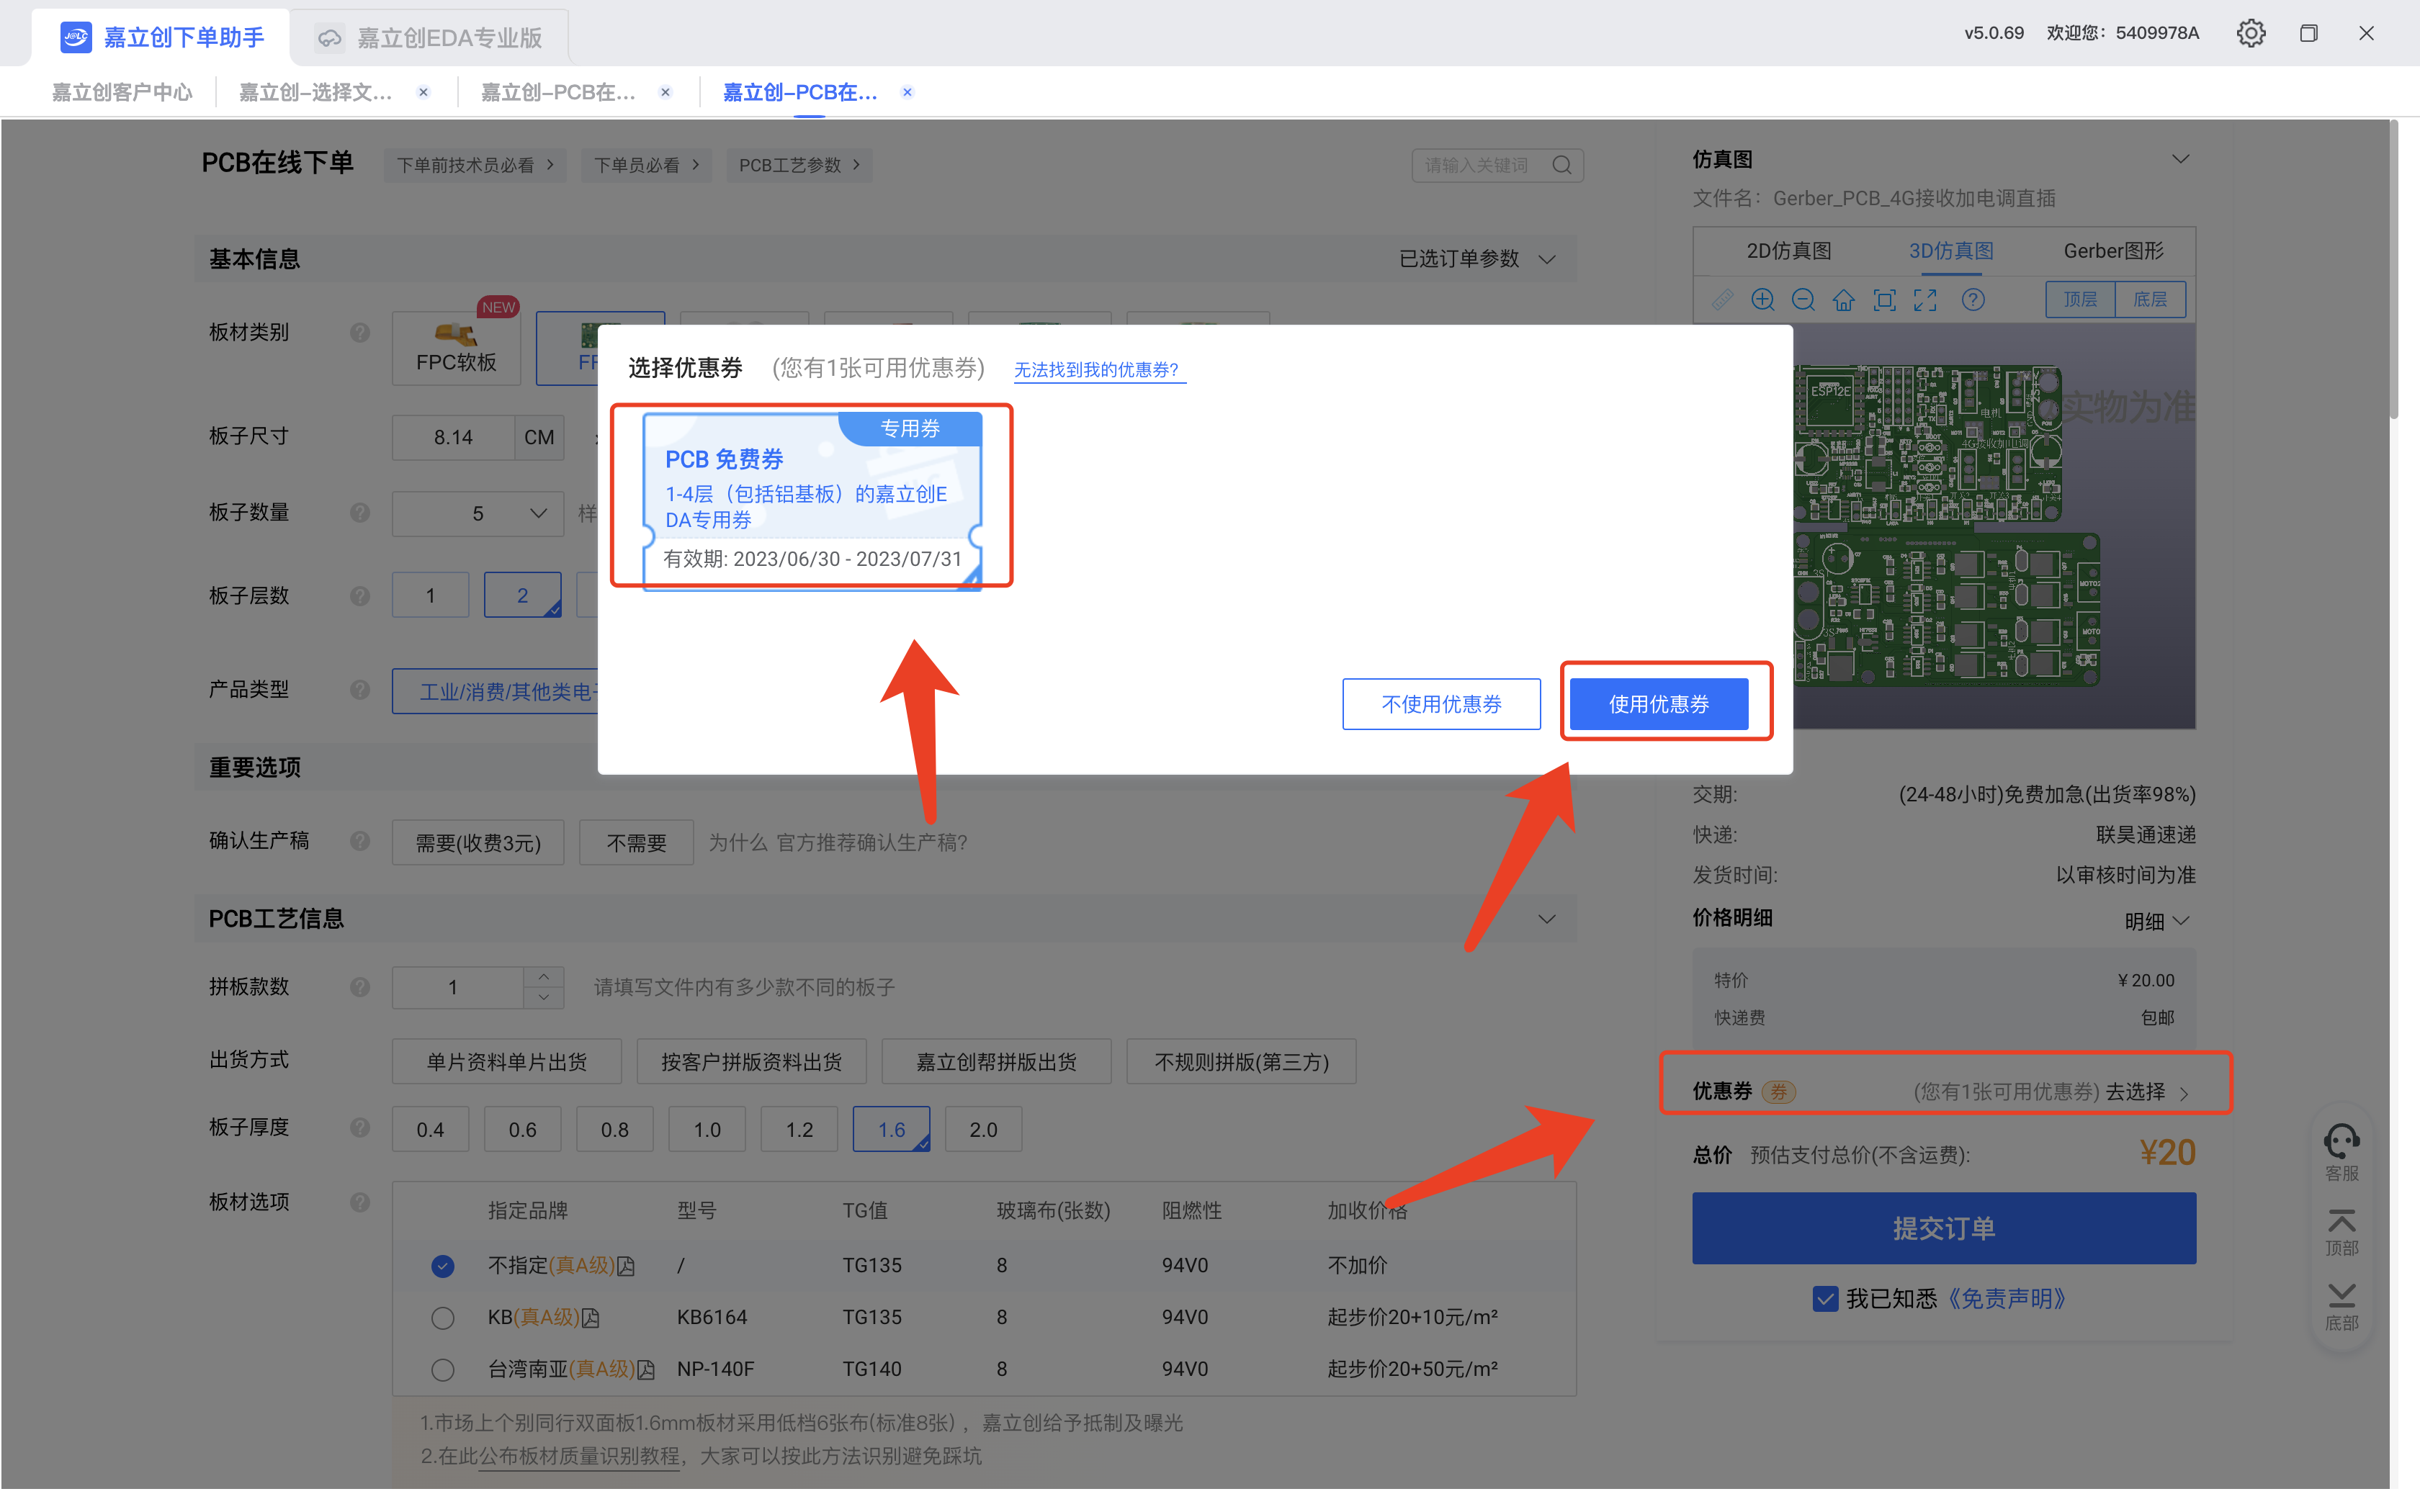The image size is (2420, 1512).
Task: Click help icon beside 板子数量
Action: (x=360, y=513)
